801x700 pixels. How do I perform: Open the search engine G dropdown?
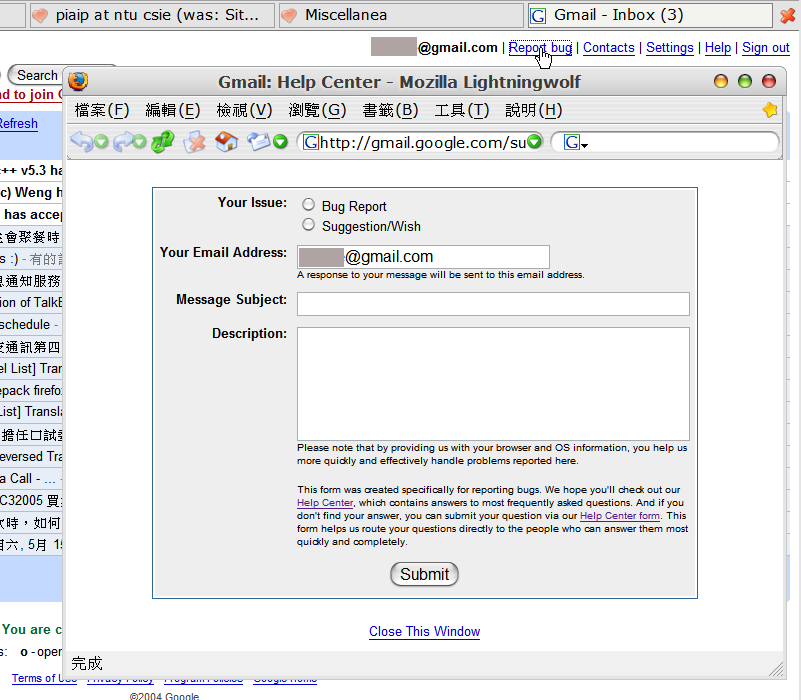(576, 143)
